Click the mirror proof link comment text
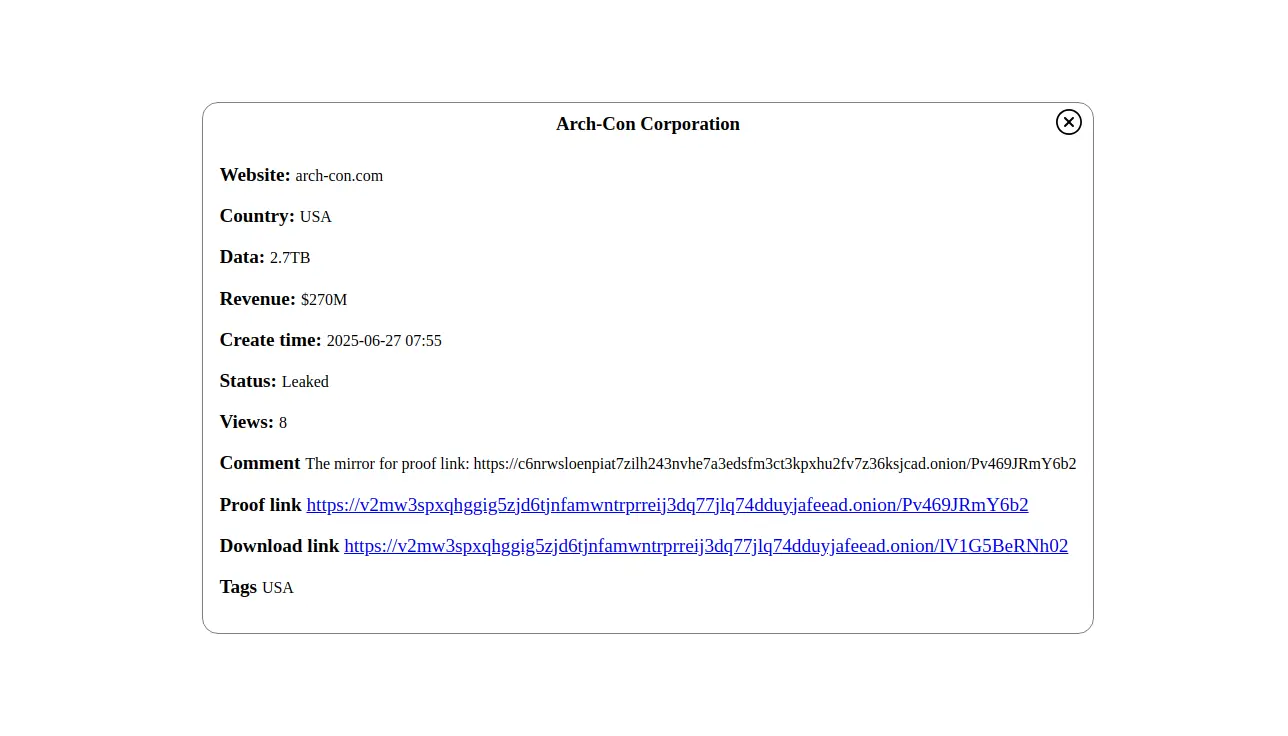The height and width of the screenshot is (736, 1288). tap(690, 464)
